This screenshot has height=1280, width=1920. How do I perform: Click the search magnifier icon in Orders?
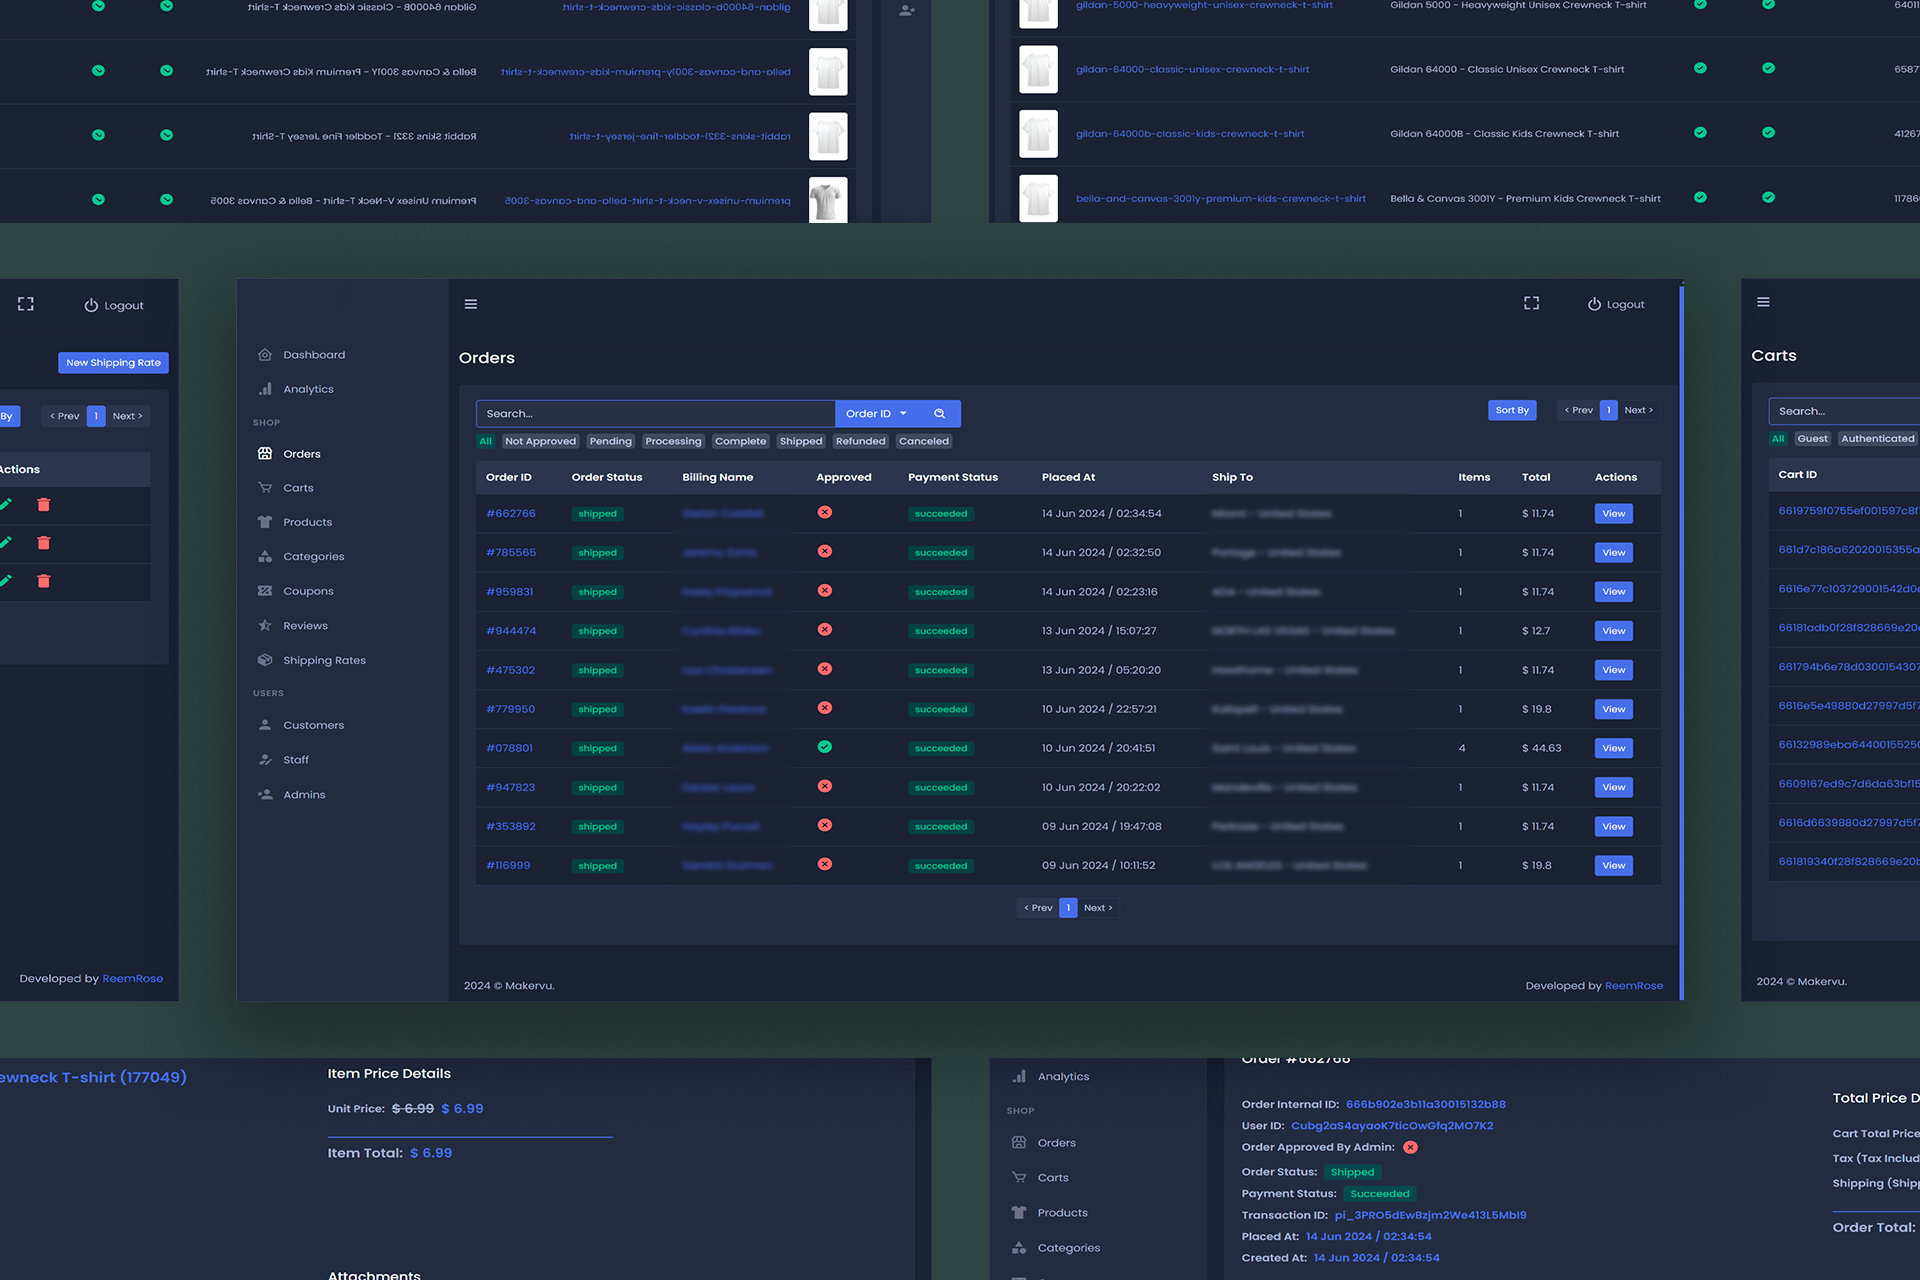point(939,413)
